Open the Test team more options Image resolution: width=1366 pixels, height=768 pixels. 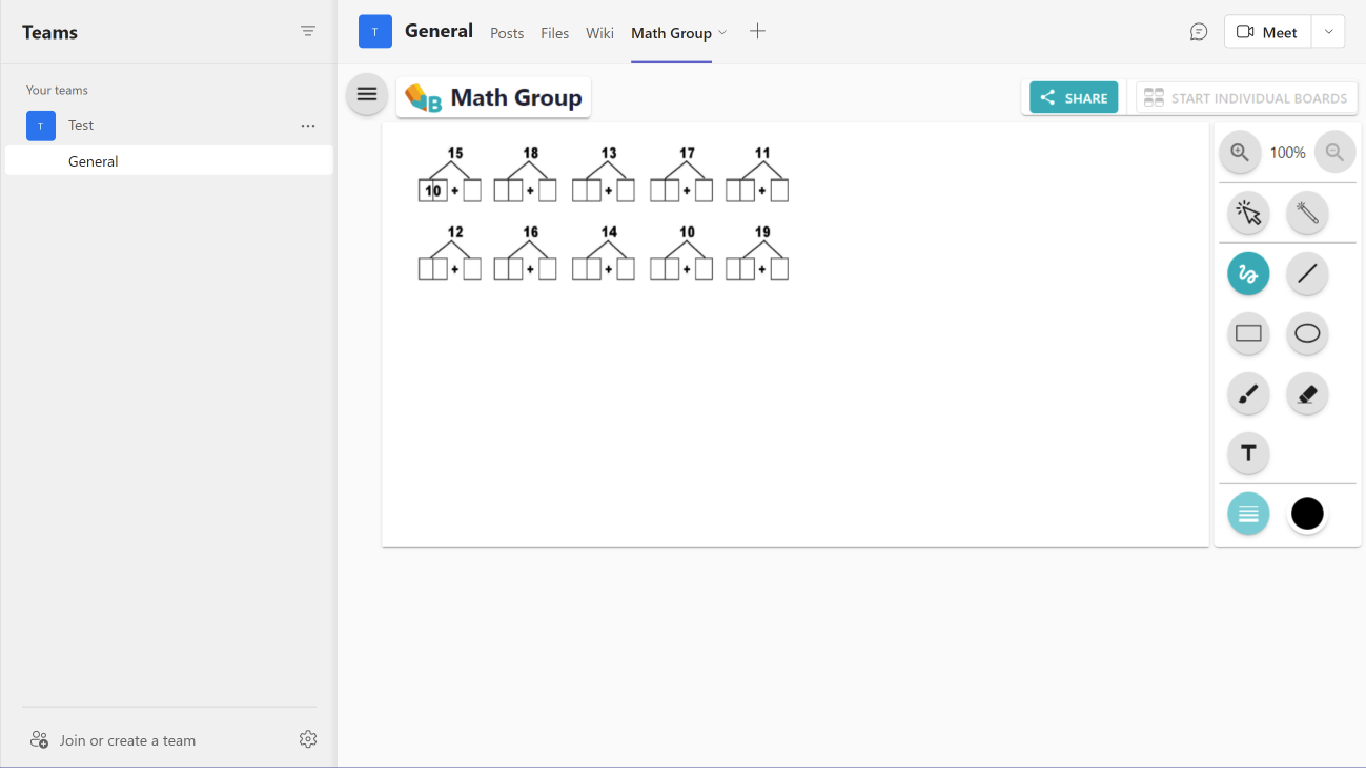[x=308, y=126]
